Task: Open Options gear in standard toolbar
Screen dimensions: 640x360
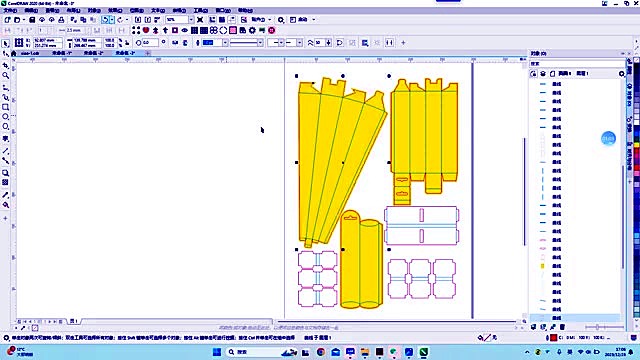Action: point(281,20)
